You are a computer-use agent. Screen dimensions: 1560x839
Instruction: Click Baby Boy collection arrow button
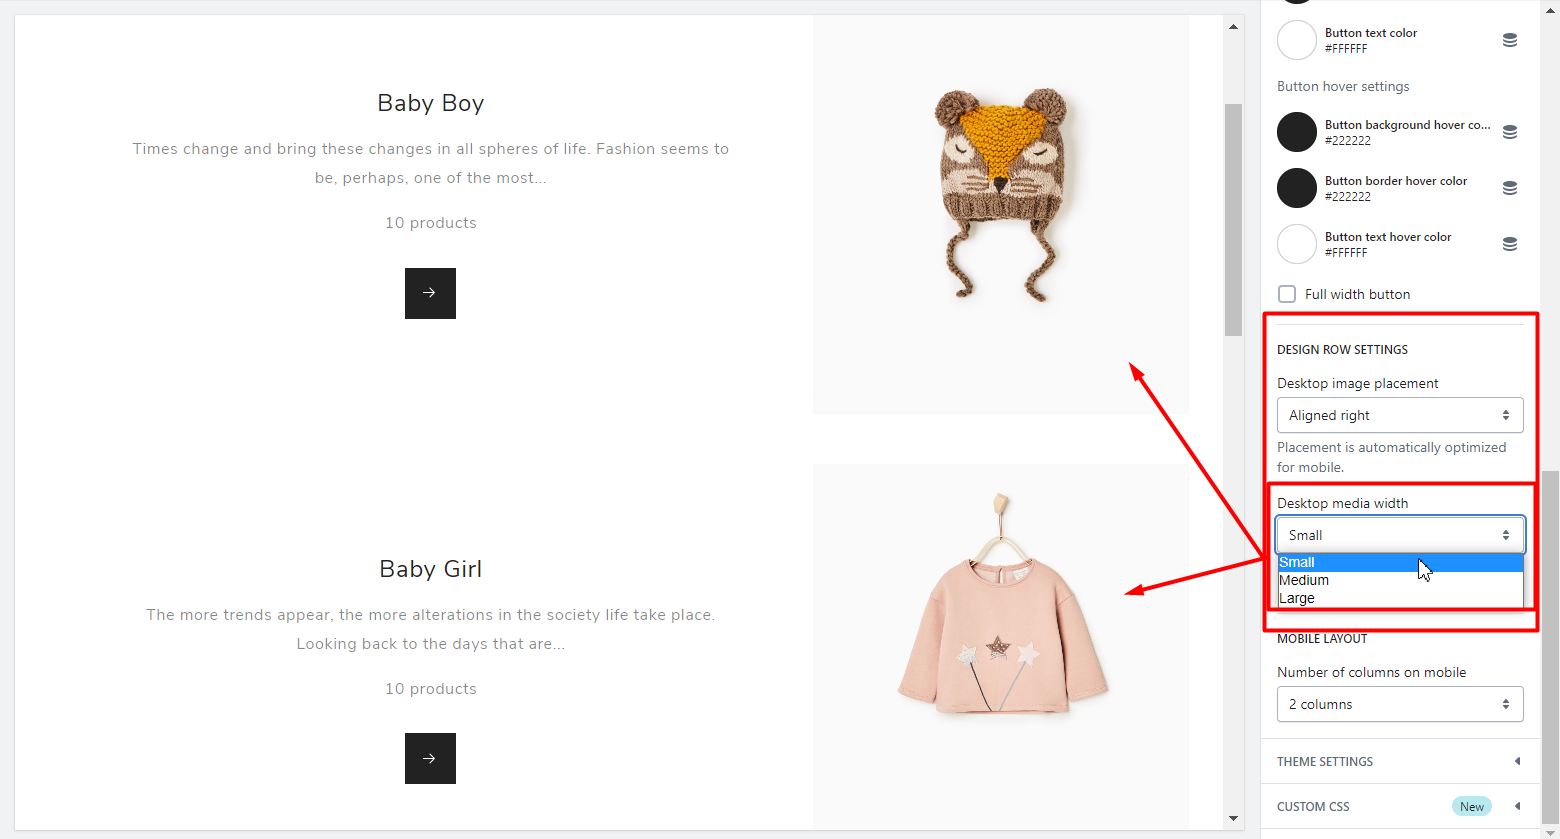pyautogui.click(x=430, y=293)
